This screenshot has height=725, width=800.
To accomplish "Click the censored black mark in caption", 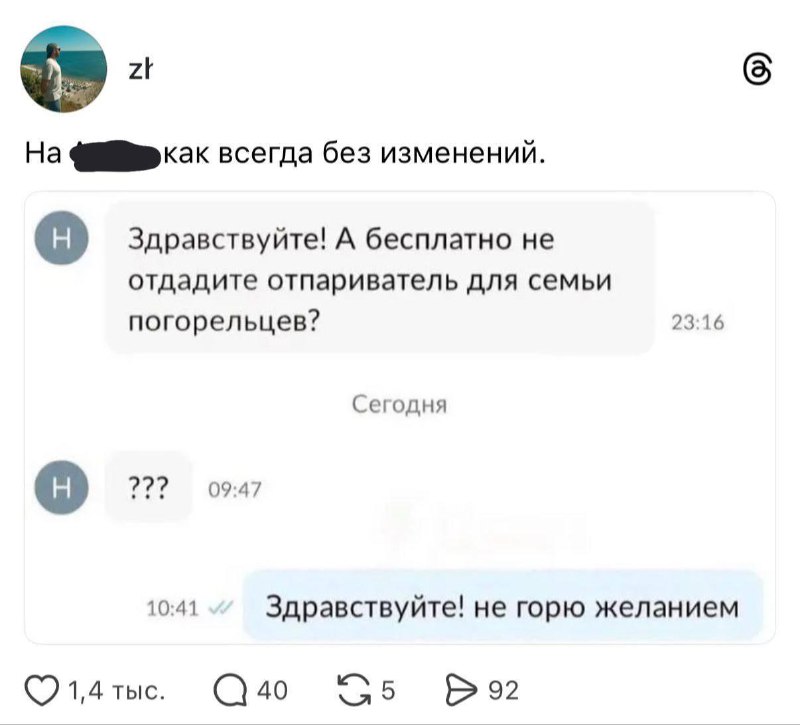I will [116, 150].
